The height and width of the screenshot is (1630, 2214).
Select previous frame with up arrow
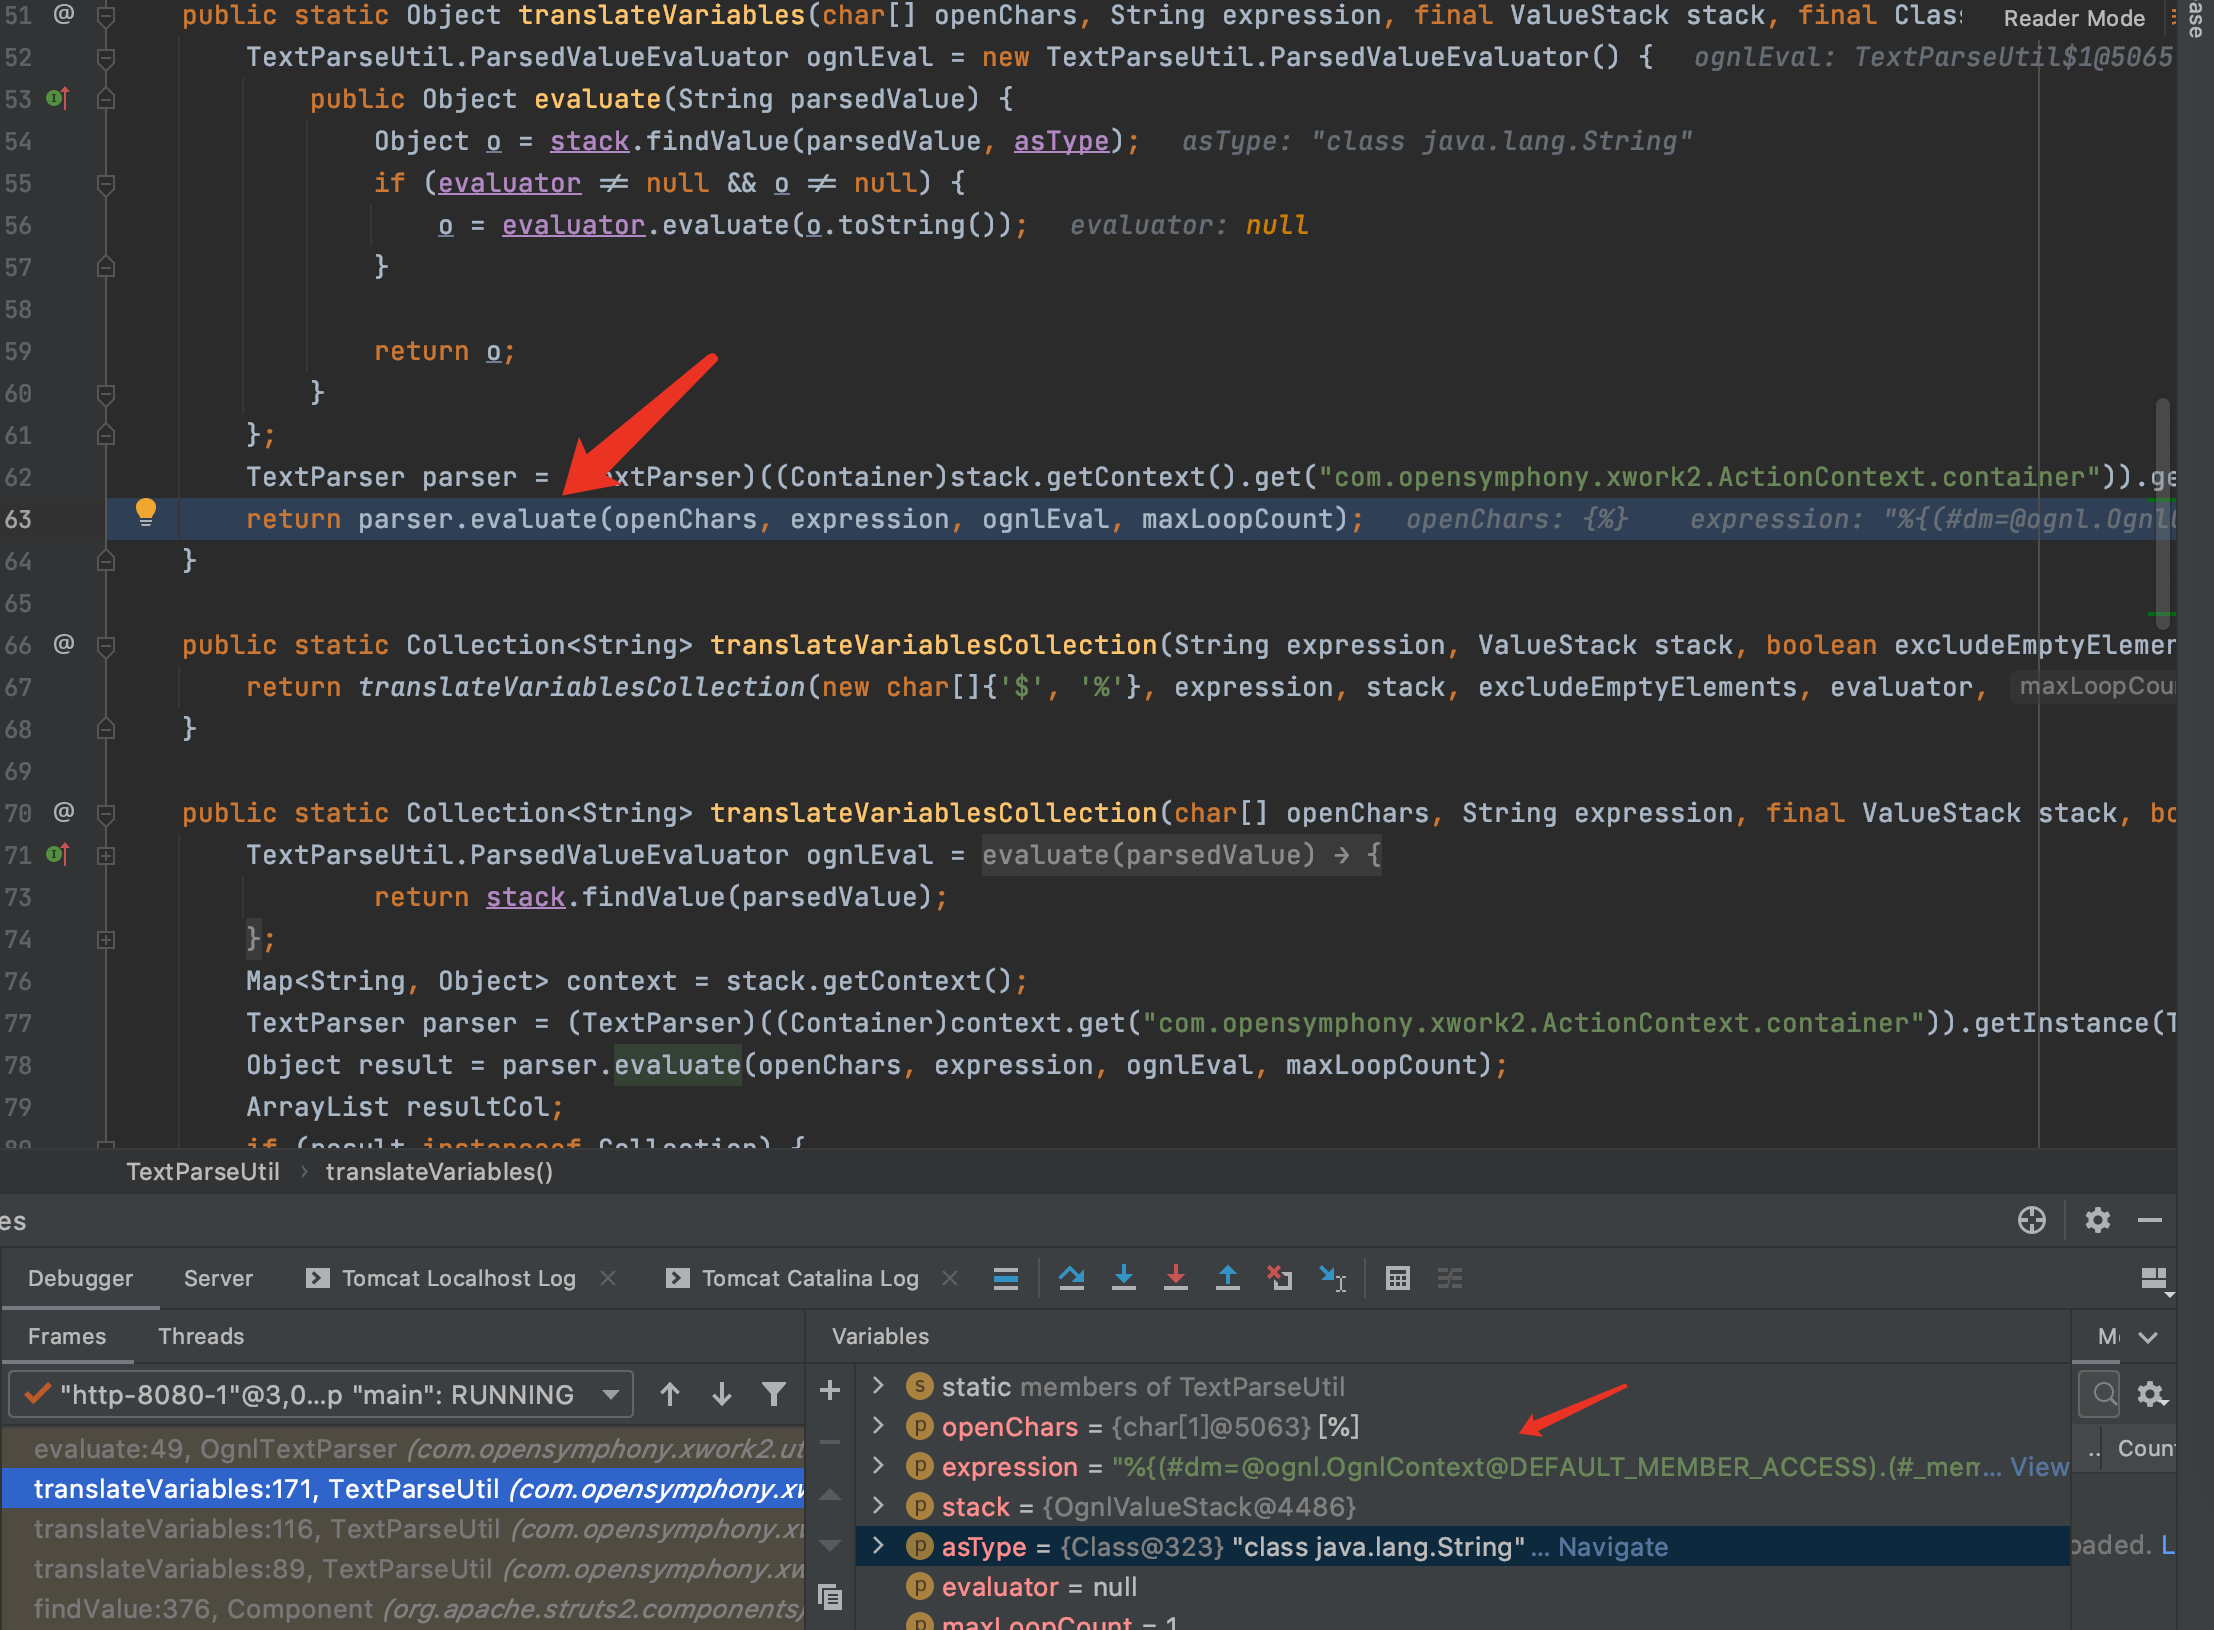pyautogui.click(x=670, y=1394)
